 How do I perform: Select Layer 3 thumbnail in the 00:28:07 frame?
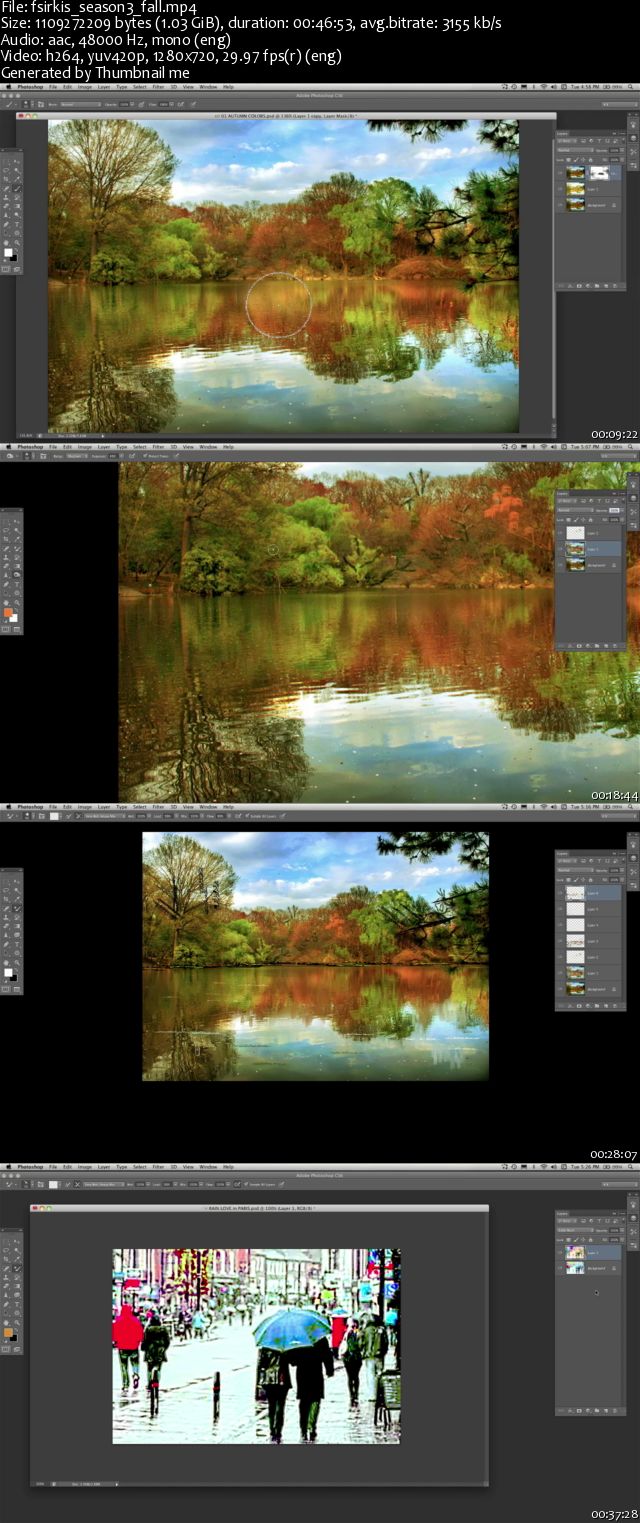coord(576,941)
